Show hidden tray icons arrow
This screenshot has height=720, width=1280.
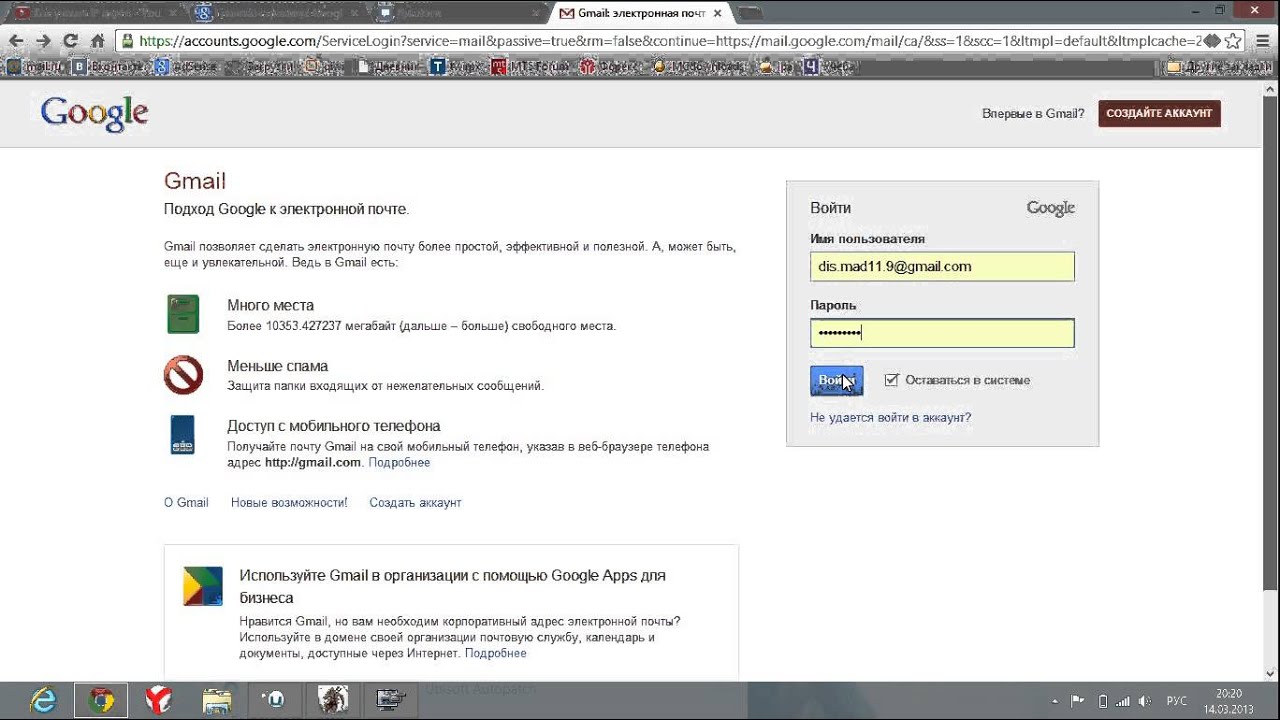click(x=1055, y=701)
